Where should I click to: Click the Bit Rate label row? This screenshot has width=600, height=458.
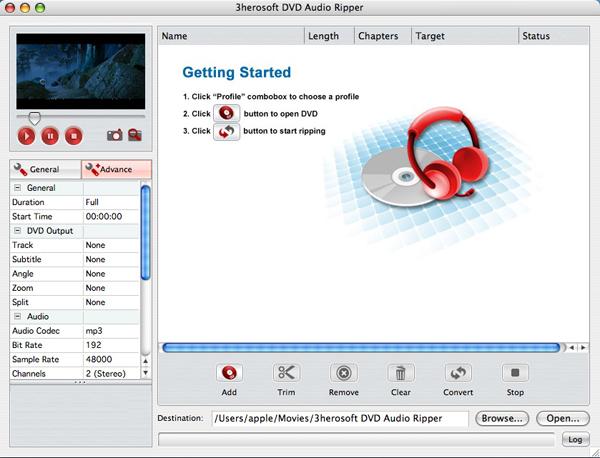pos(46,345)
